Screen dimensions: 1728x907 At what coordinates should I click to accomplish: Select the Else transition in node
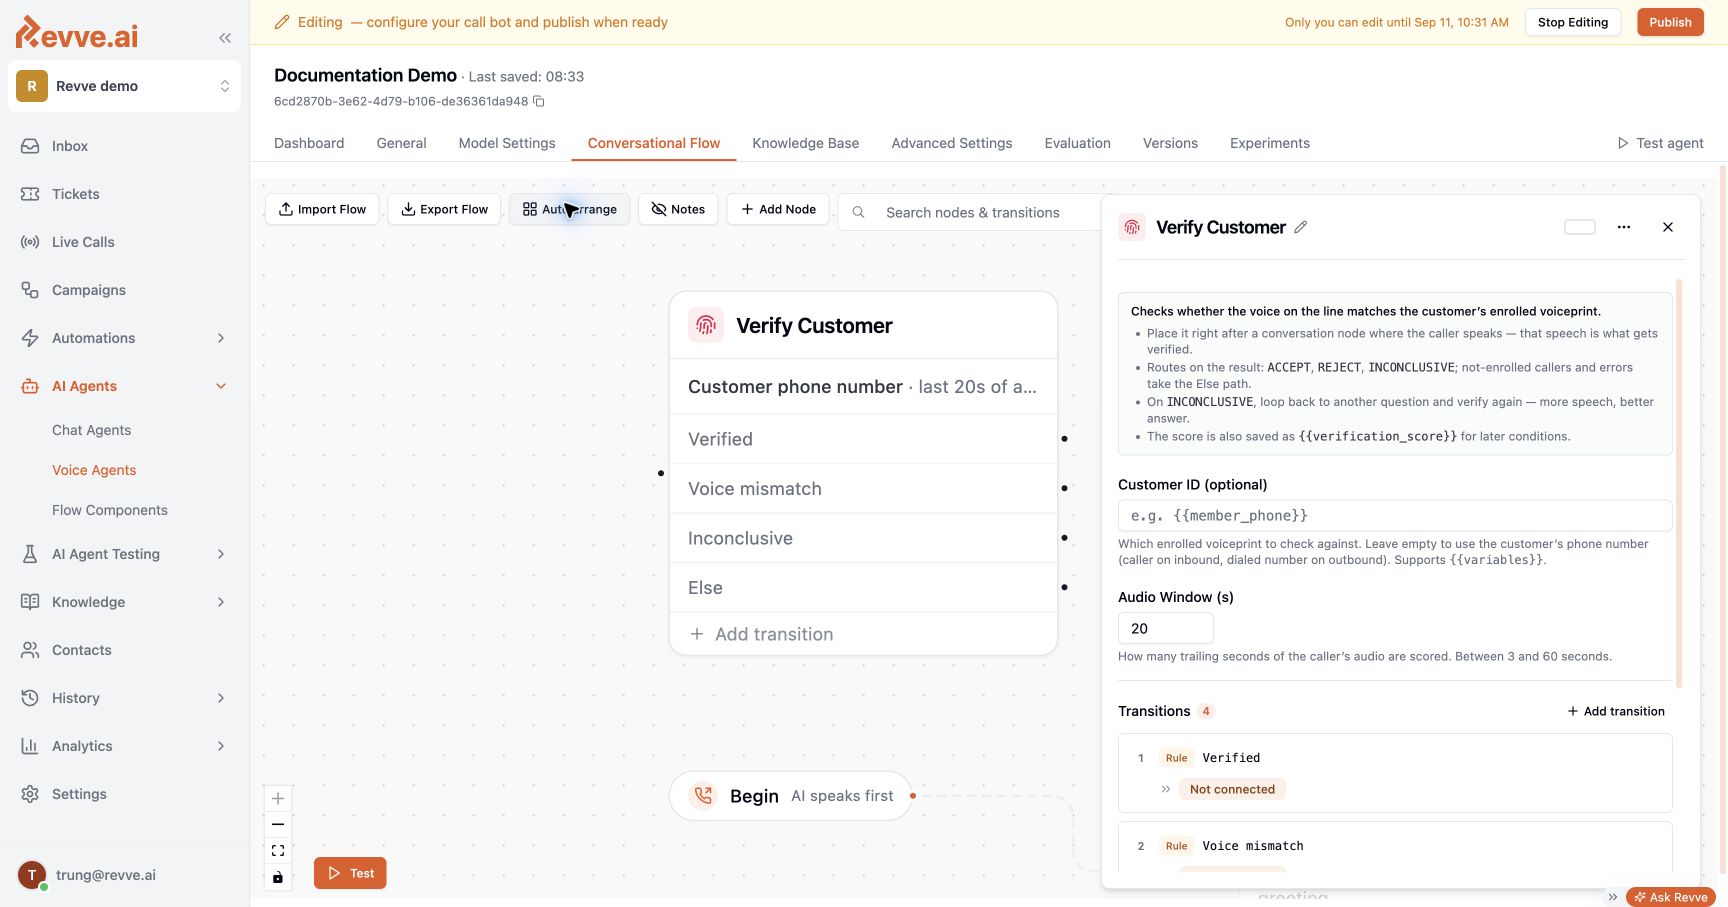pos(863,588)
